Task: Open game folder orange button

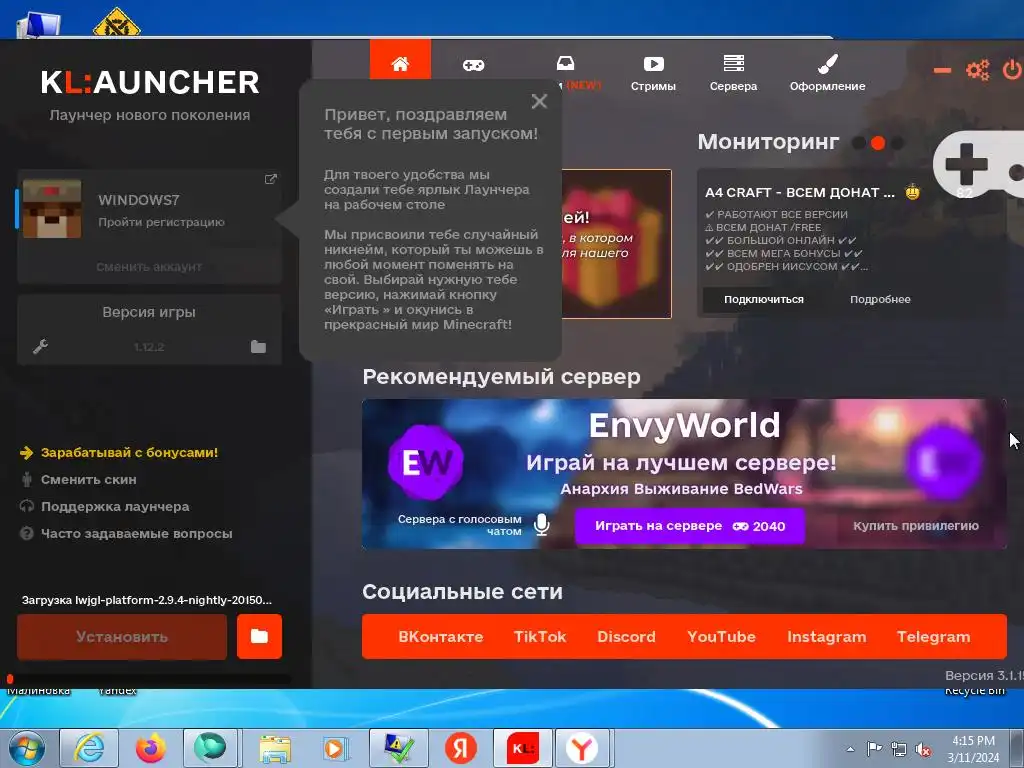Action: point(259,637)
